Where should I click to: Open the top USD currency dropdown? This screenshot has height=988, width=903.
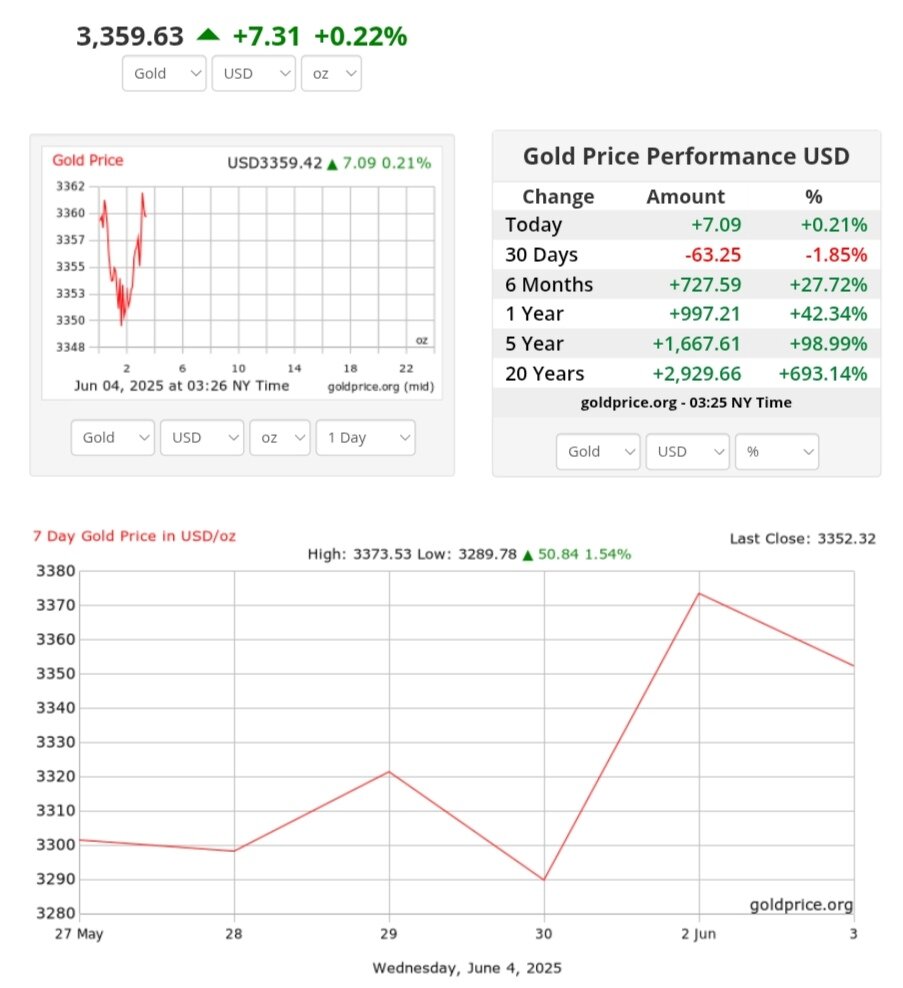pyautogui.click(x=253, y=73)
